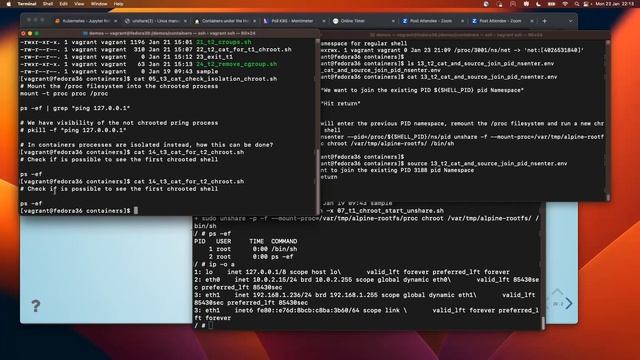Click '24_t2_remove_cgroup.sh' green filename
The width and height of the screenshot is (640, 360).
[236, 64]
